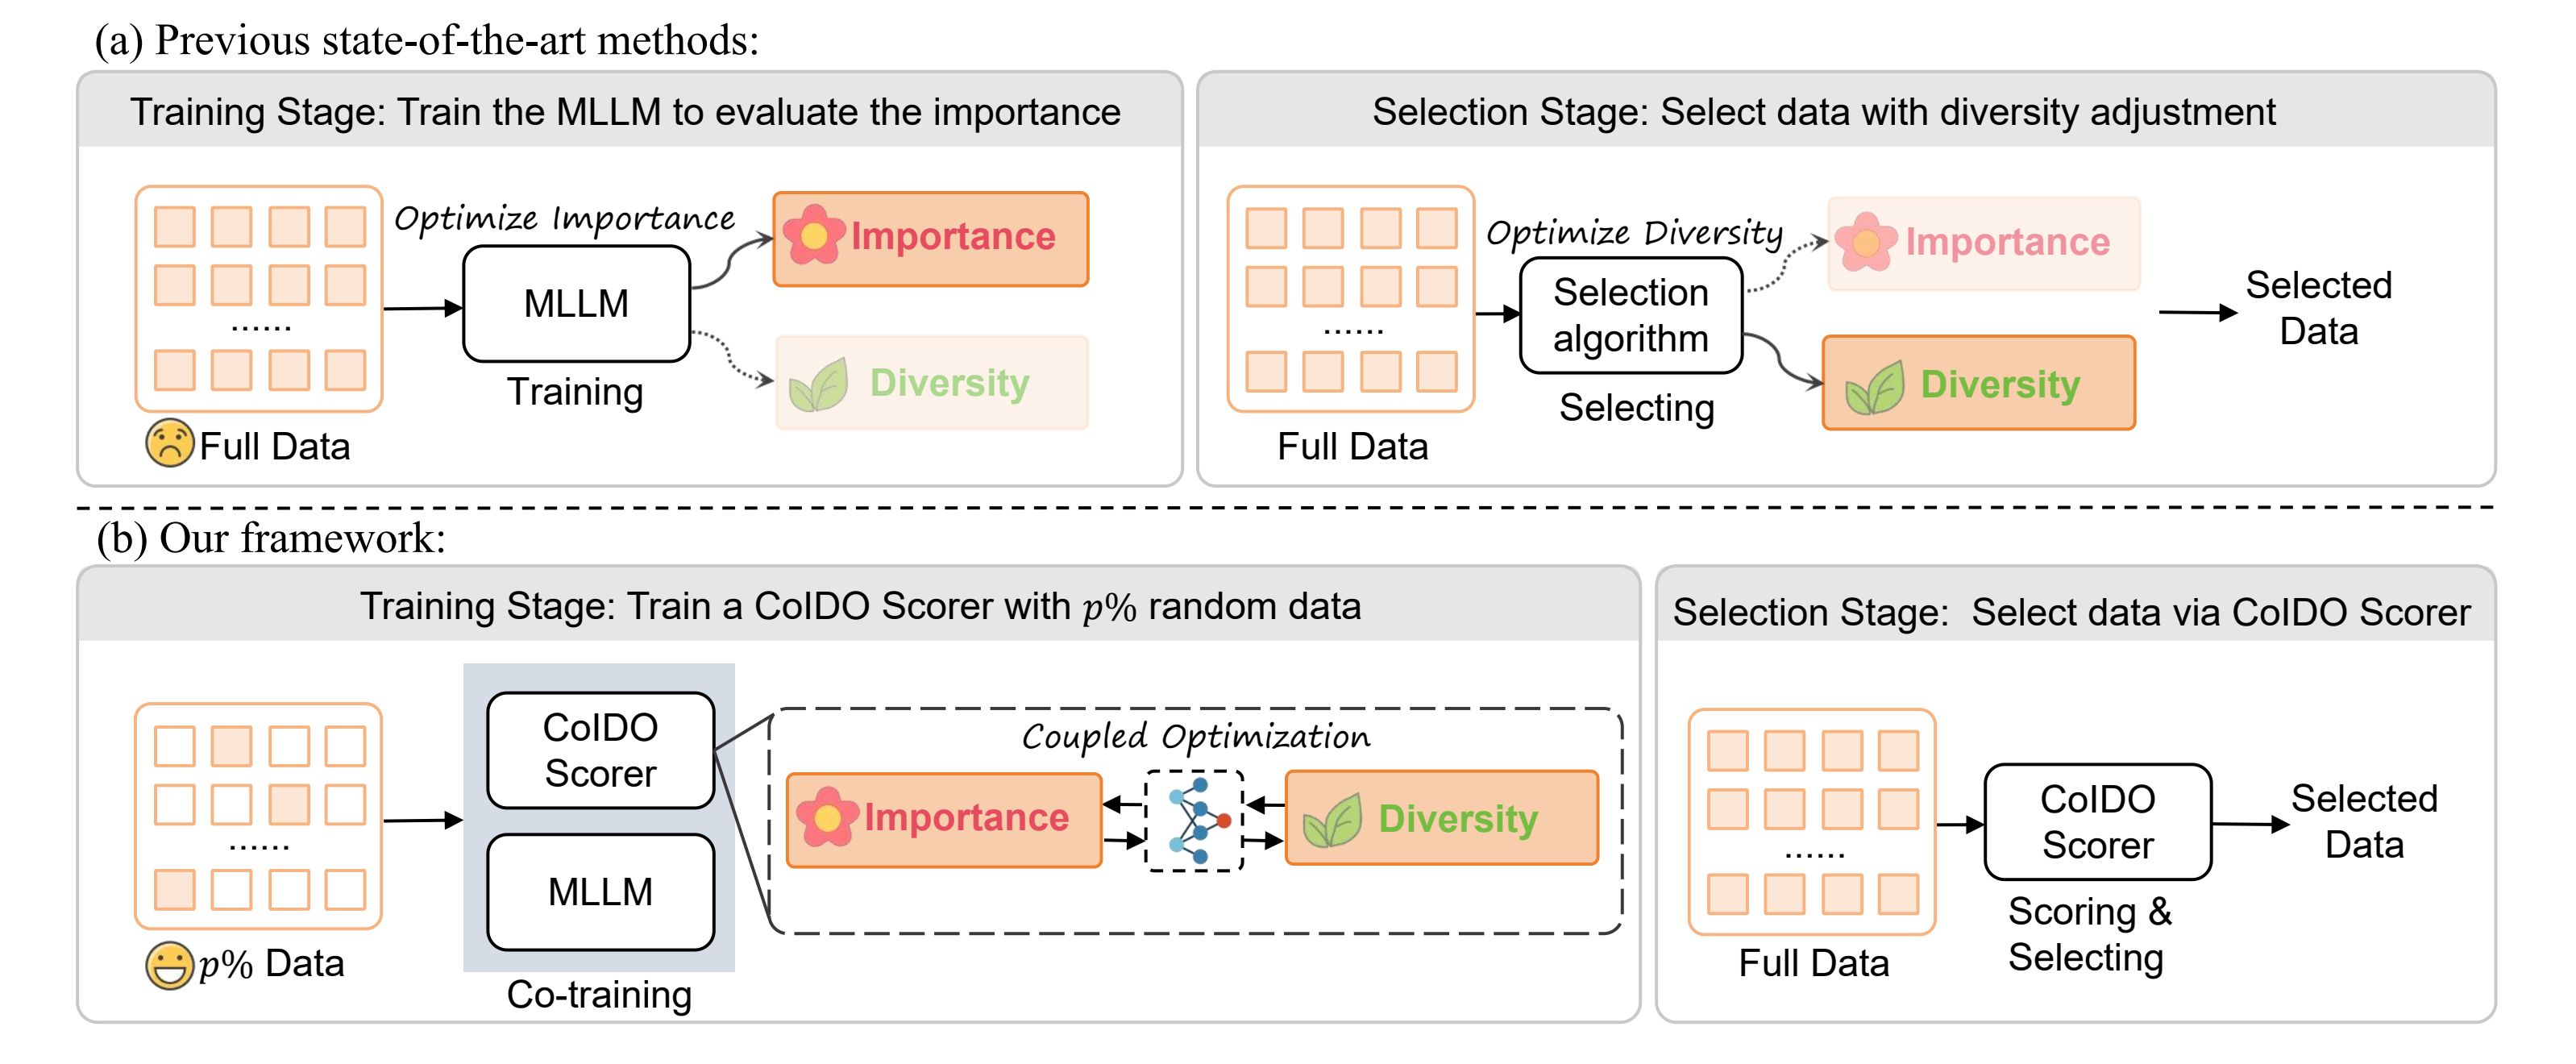2576x1064 pixels.
Task: Click the CoIDO Scorer box above Scoring & Selecting
Action: pos(2097,822)
